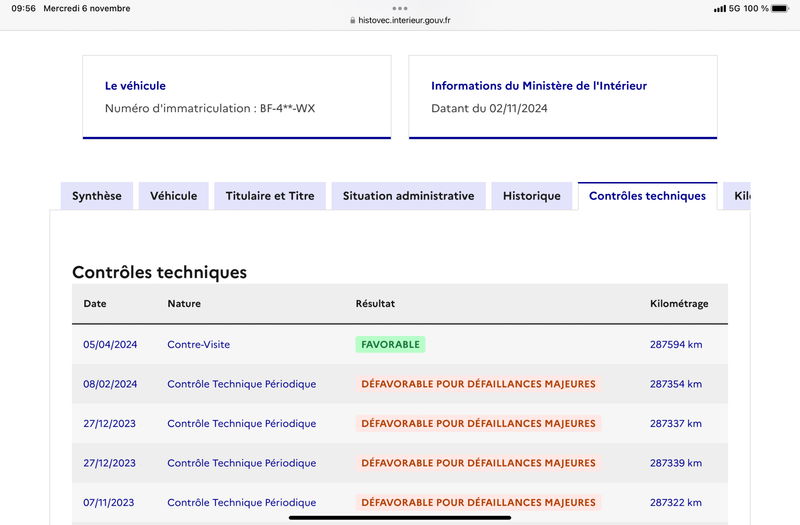Open the Synthèse tab

pos(96,196)
